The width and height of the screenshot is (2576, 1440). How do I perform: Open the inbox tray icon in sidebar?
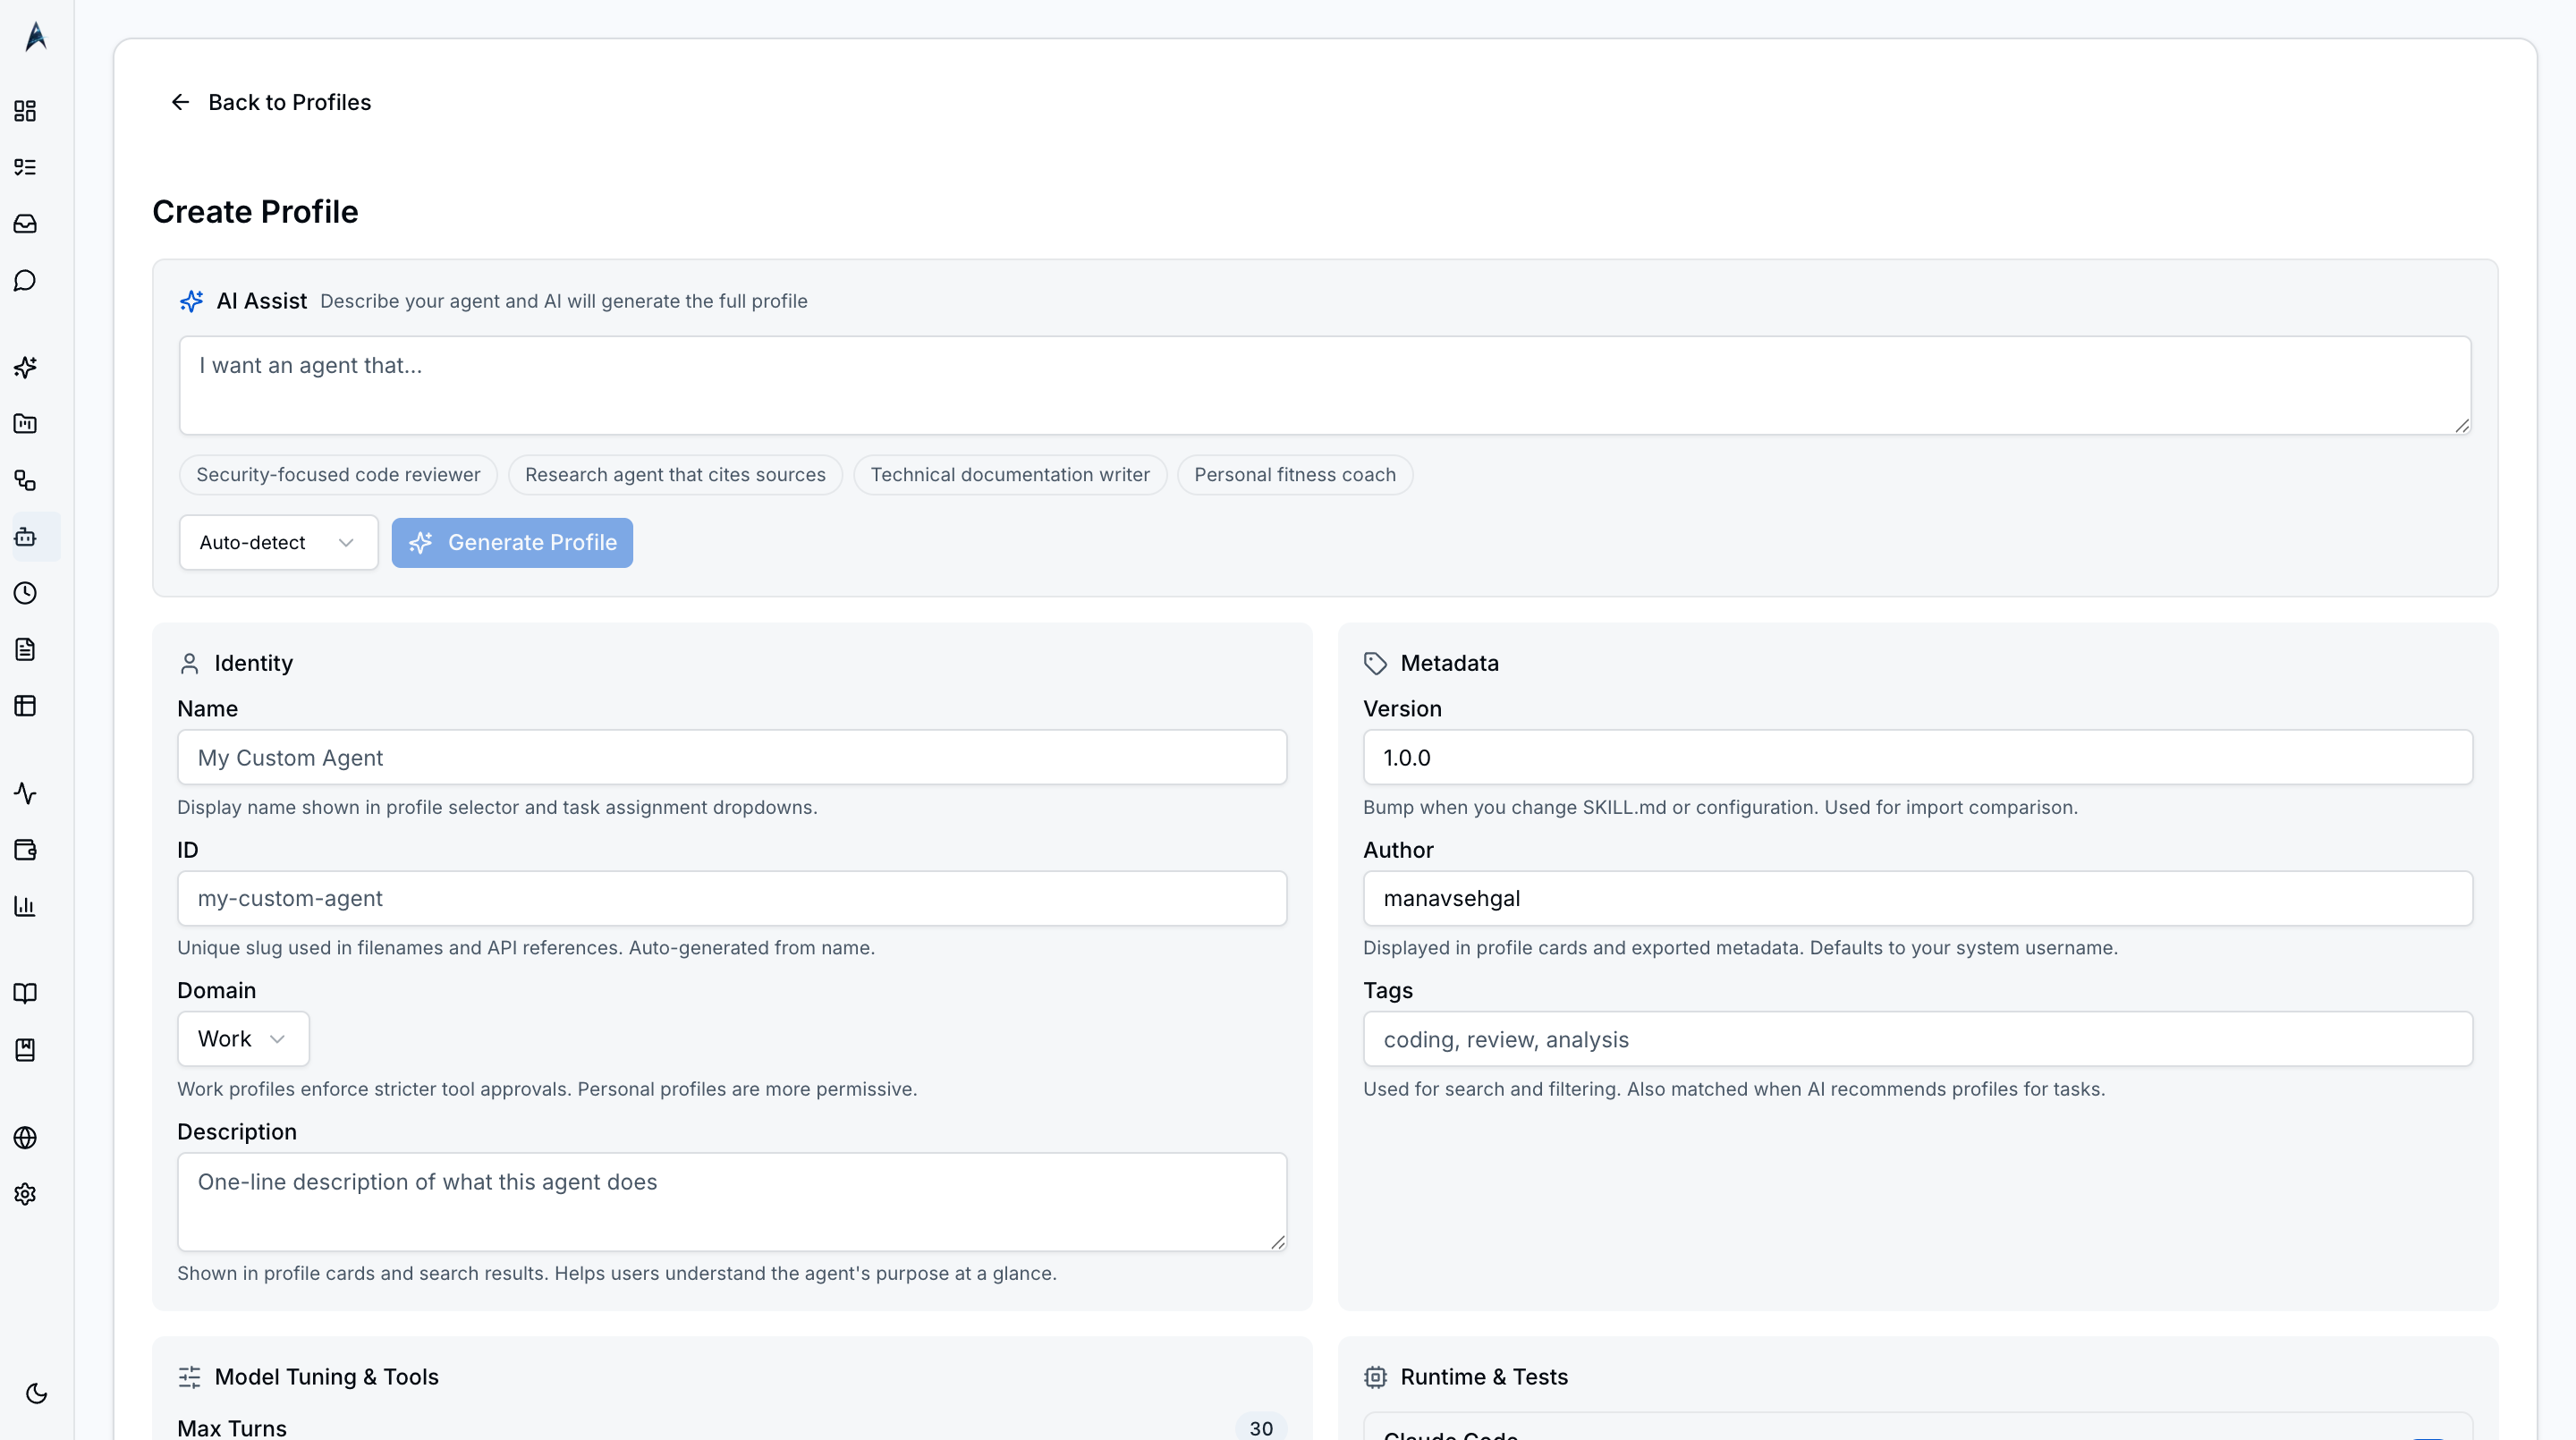tap(25, 224)
